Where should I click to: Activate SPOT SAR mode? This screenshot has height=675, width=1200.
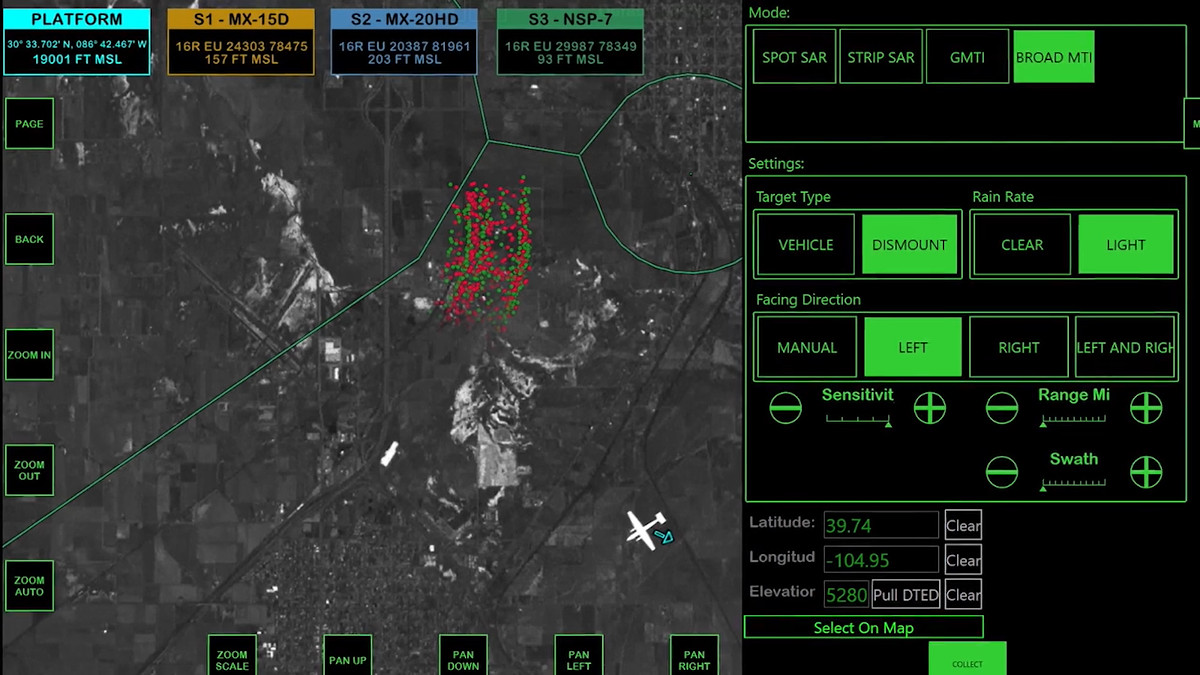793,57
